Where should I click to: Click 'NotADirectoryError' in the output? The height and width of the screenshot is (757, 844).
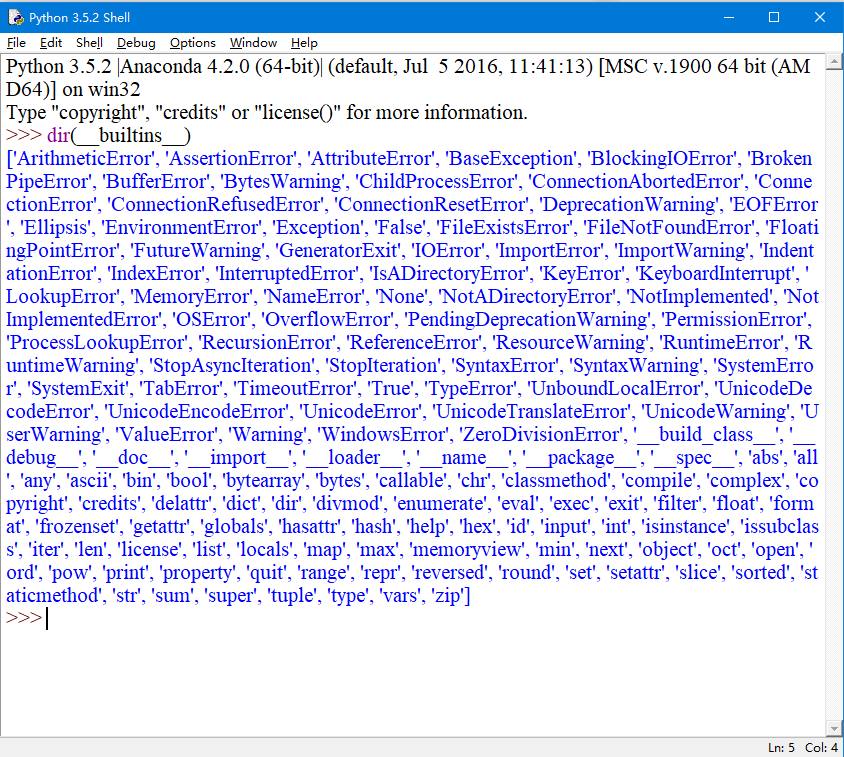point(528,297)
